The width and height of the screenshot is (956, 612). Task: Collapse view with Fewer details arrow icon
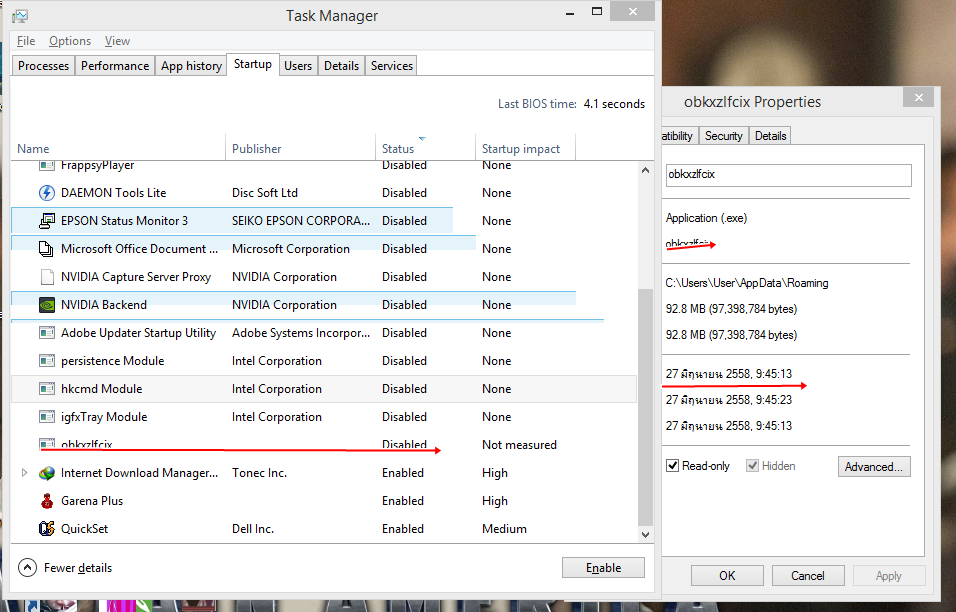(x=27, y=568)
